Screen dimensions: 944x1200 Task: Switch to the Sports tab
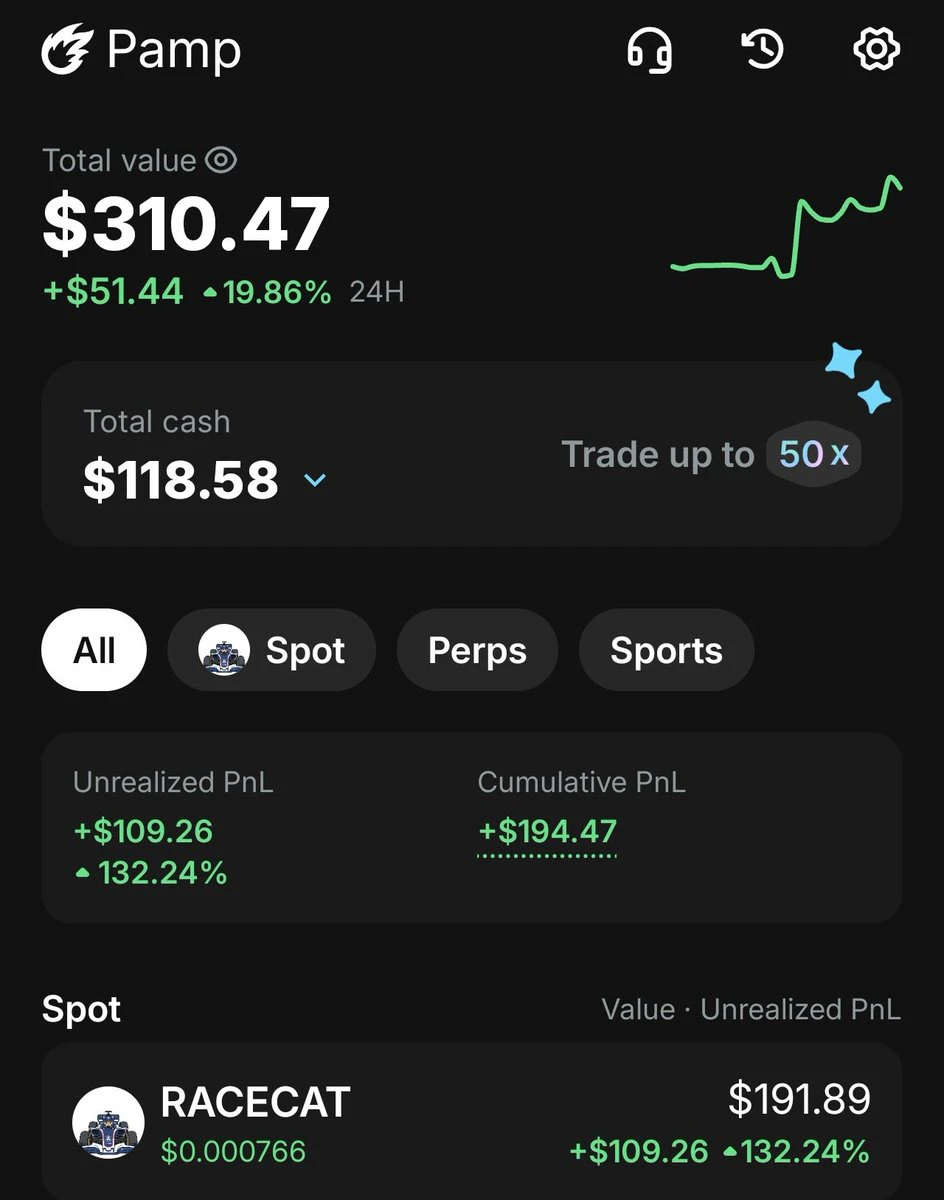click(666, 650)
